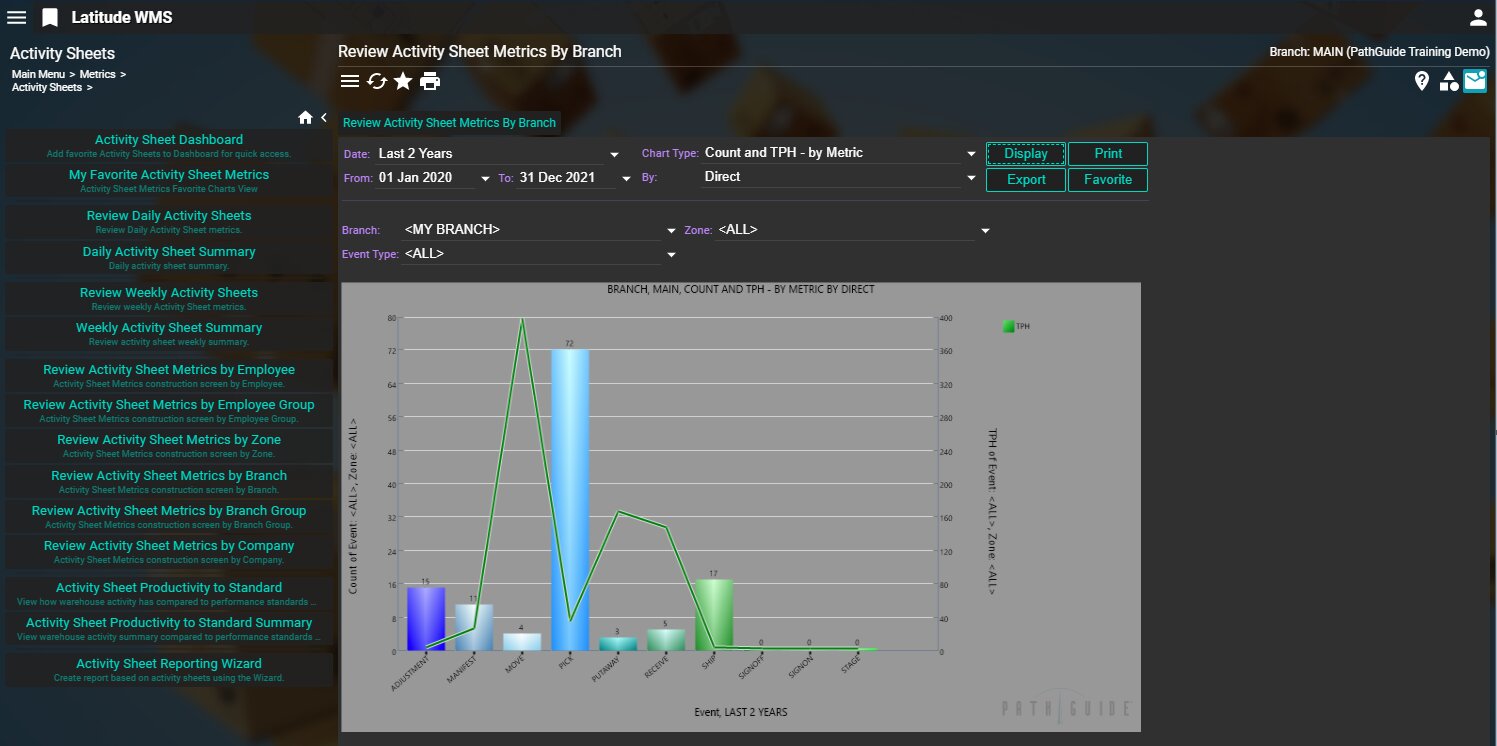Click the shapes icon near the top right
This screenshot has height=746, width=1497.
point(1448,82)
